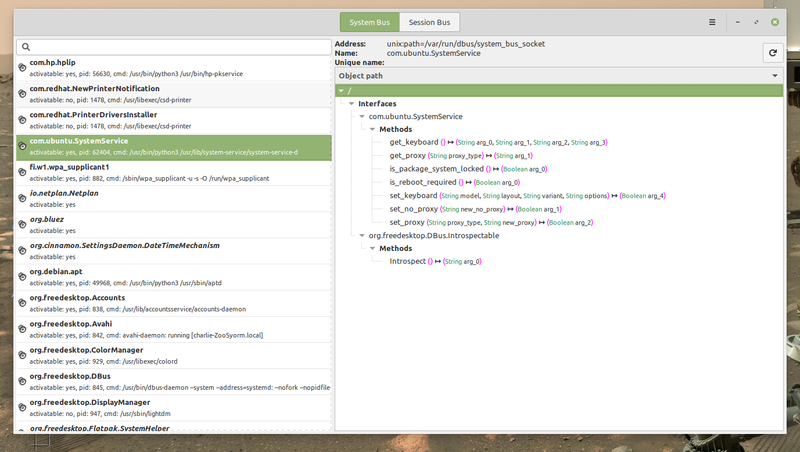Maximize the D-Feet window
The height and width of the screenshot is (452, 800).
click(756, 22)
